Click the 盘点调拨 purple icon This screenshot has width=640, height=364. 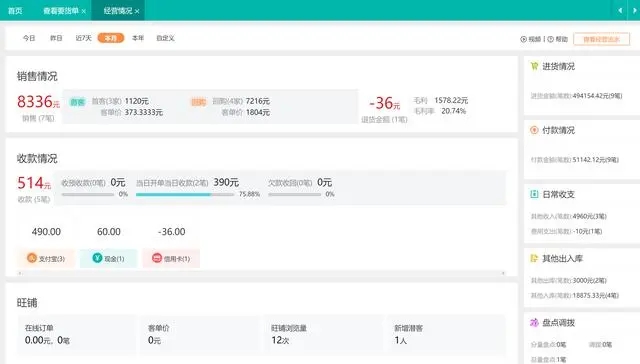pyautogui.click(x=534, y=322)
